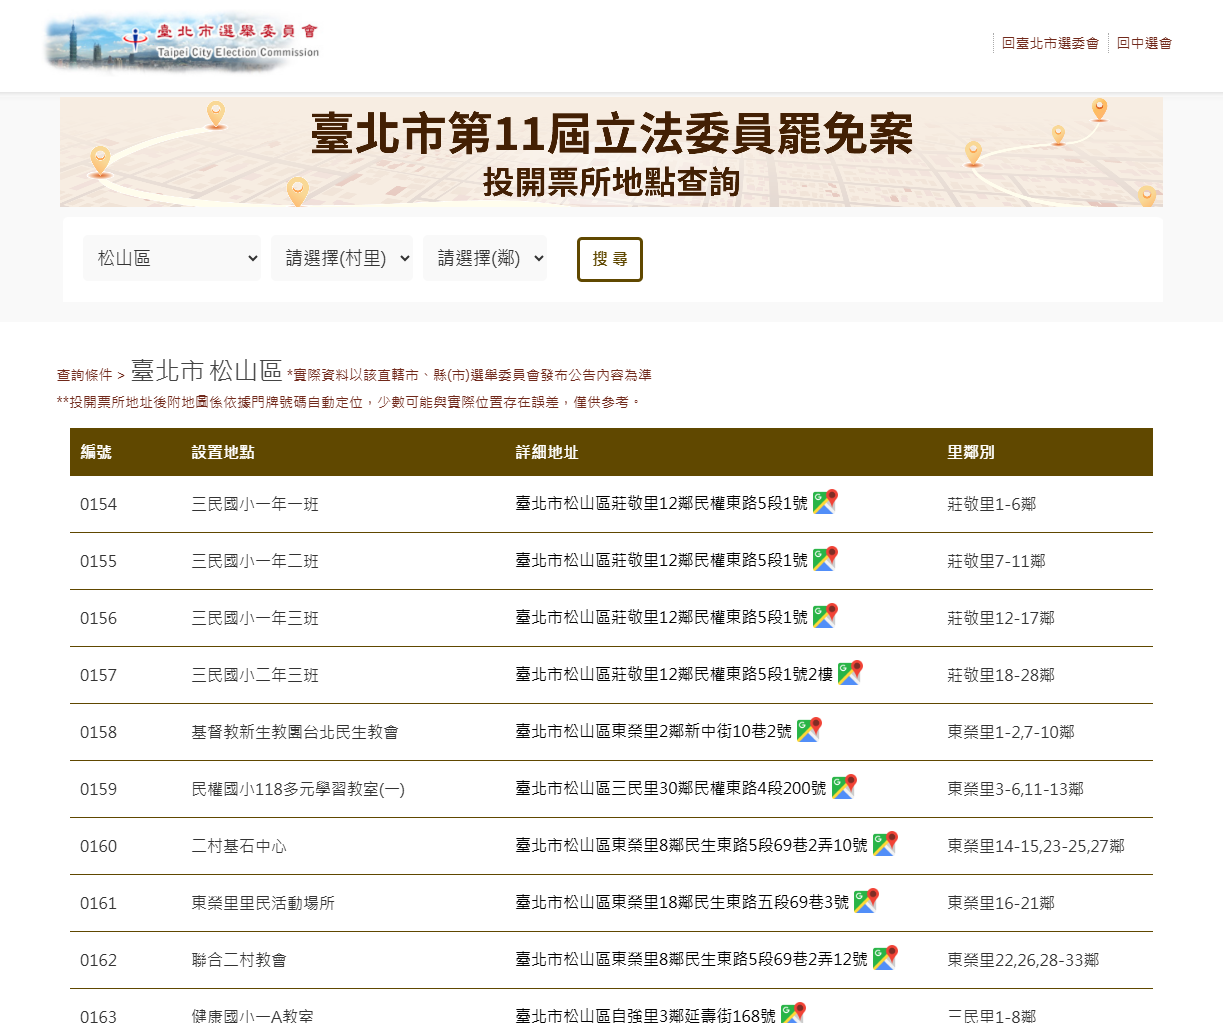Open map pin icon for row 0155
Viewport: 1223px width, 1023px height.
pos(824,559)
